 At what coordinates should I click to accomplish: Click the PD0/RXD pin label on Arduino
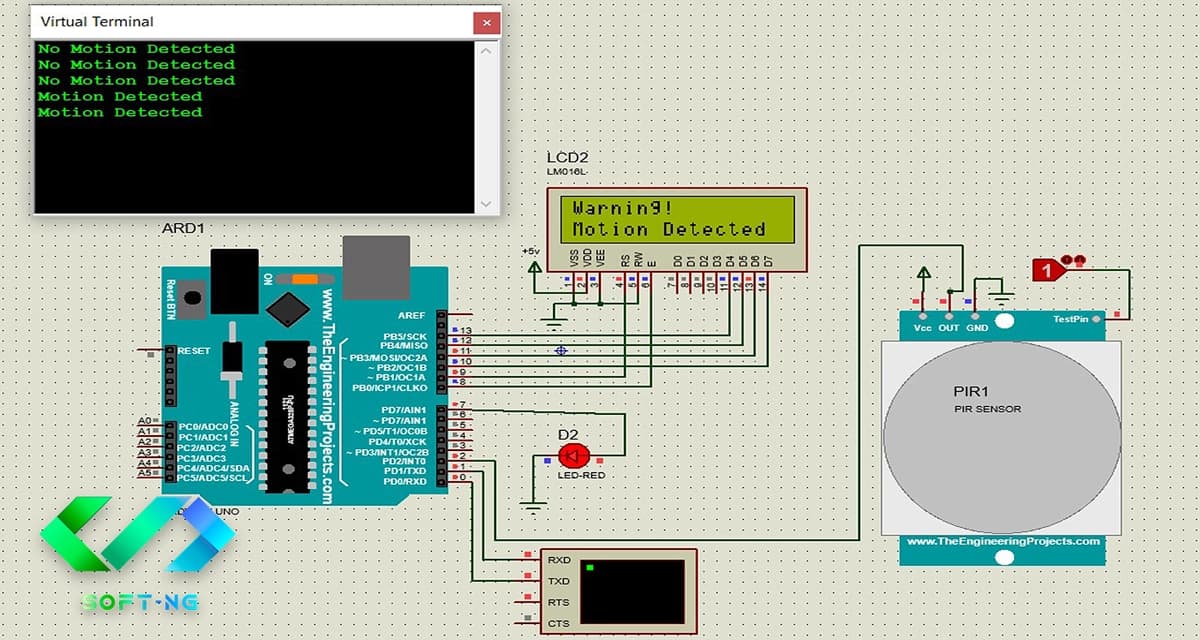coord(405,481)
